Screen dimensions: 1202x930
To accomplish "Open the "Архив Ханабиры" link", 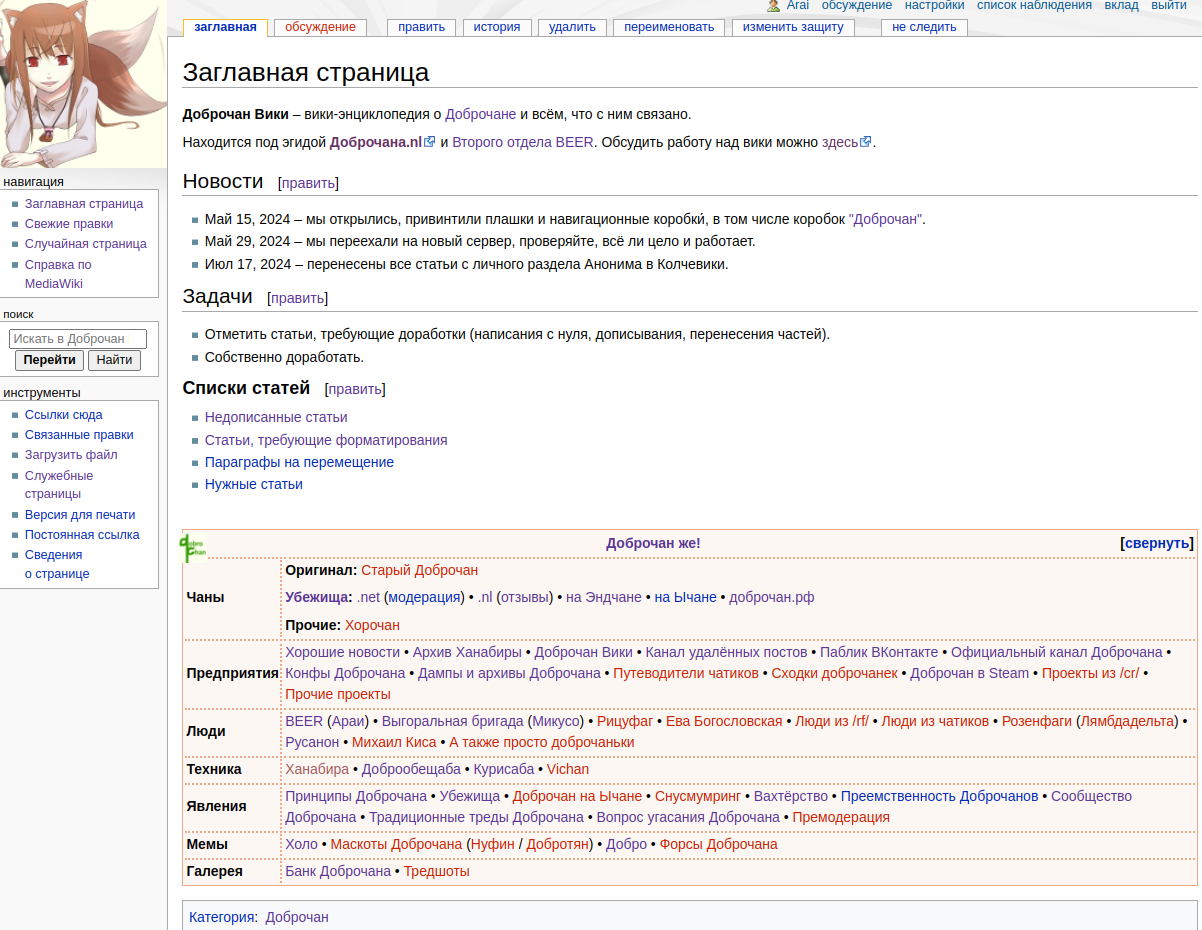I will (x=468, y=652).
